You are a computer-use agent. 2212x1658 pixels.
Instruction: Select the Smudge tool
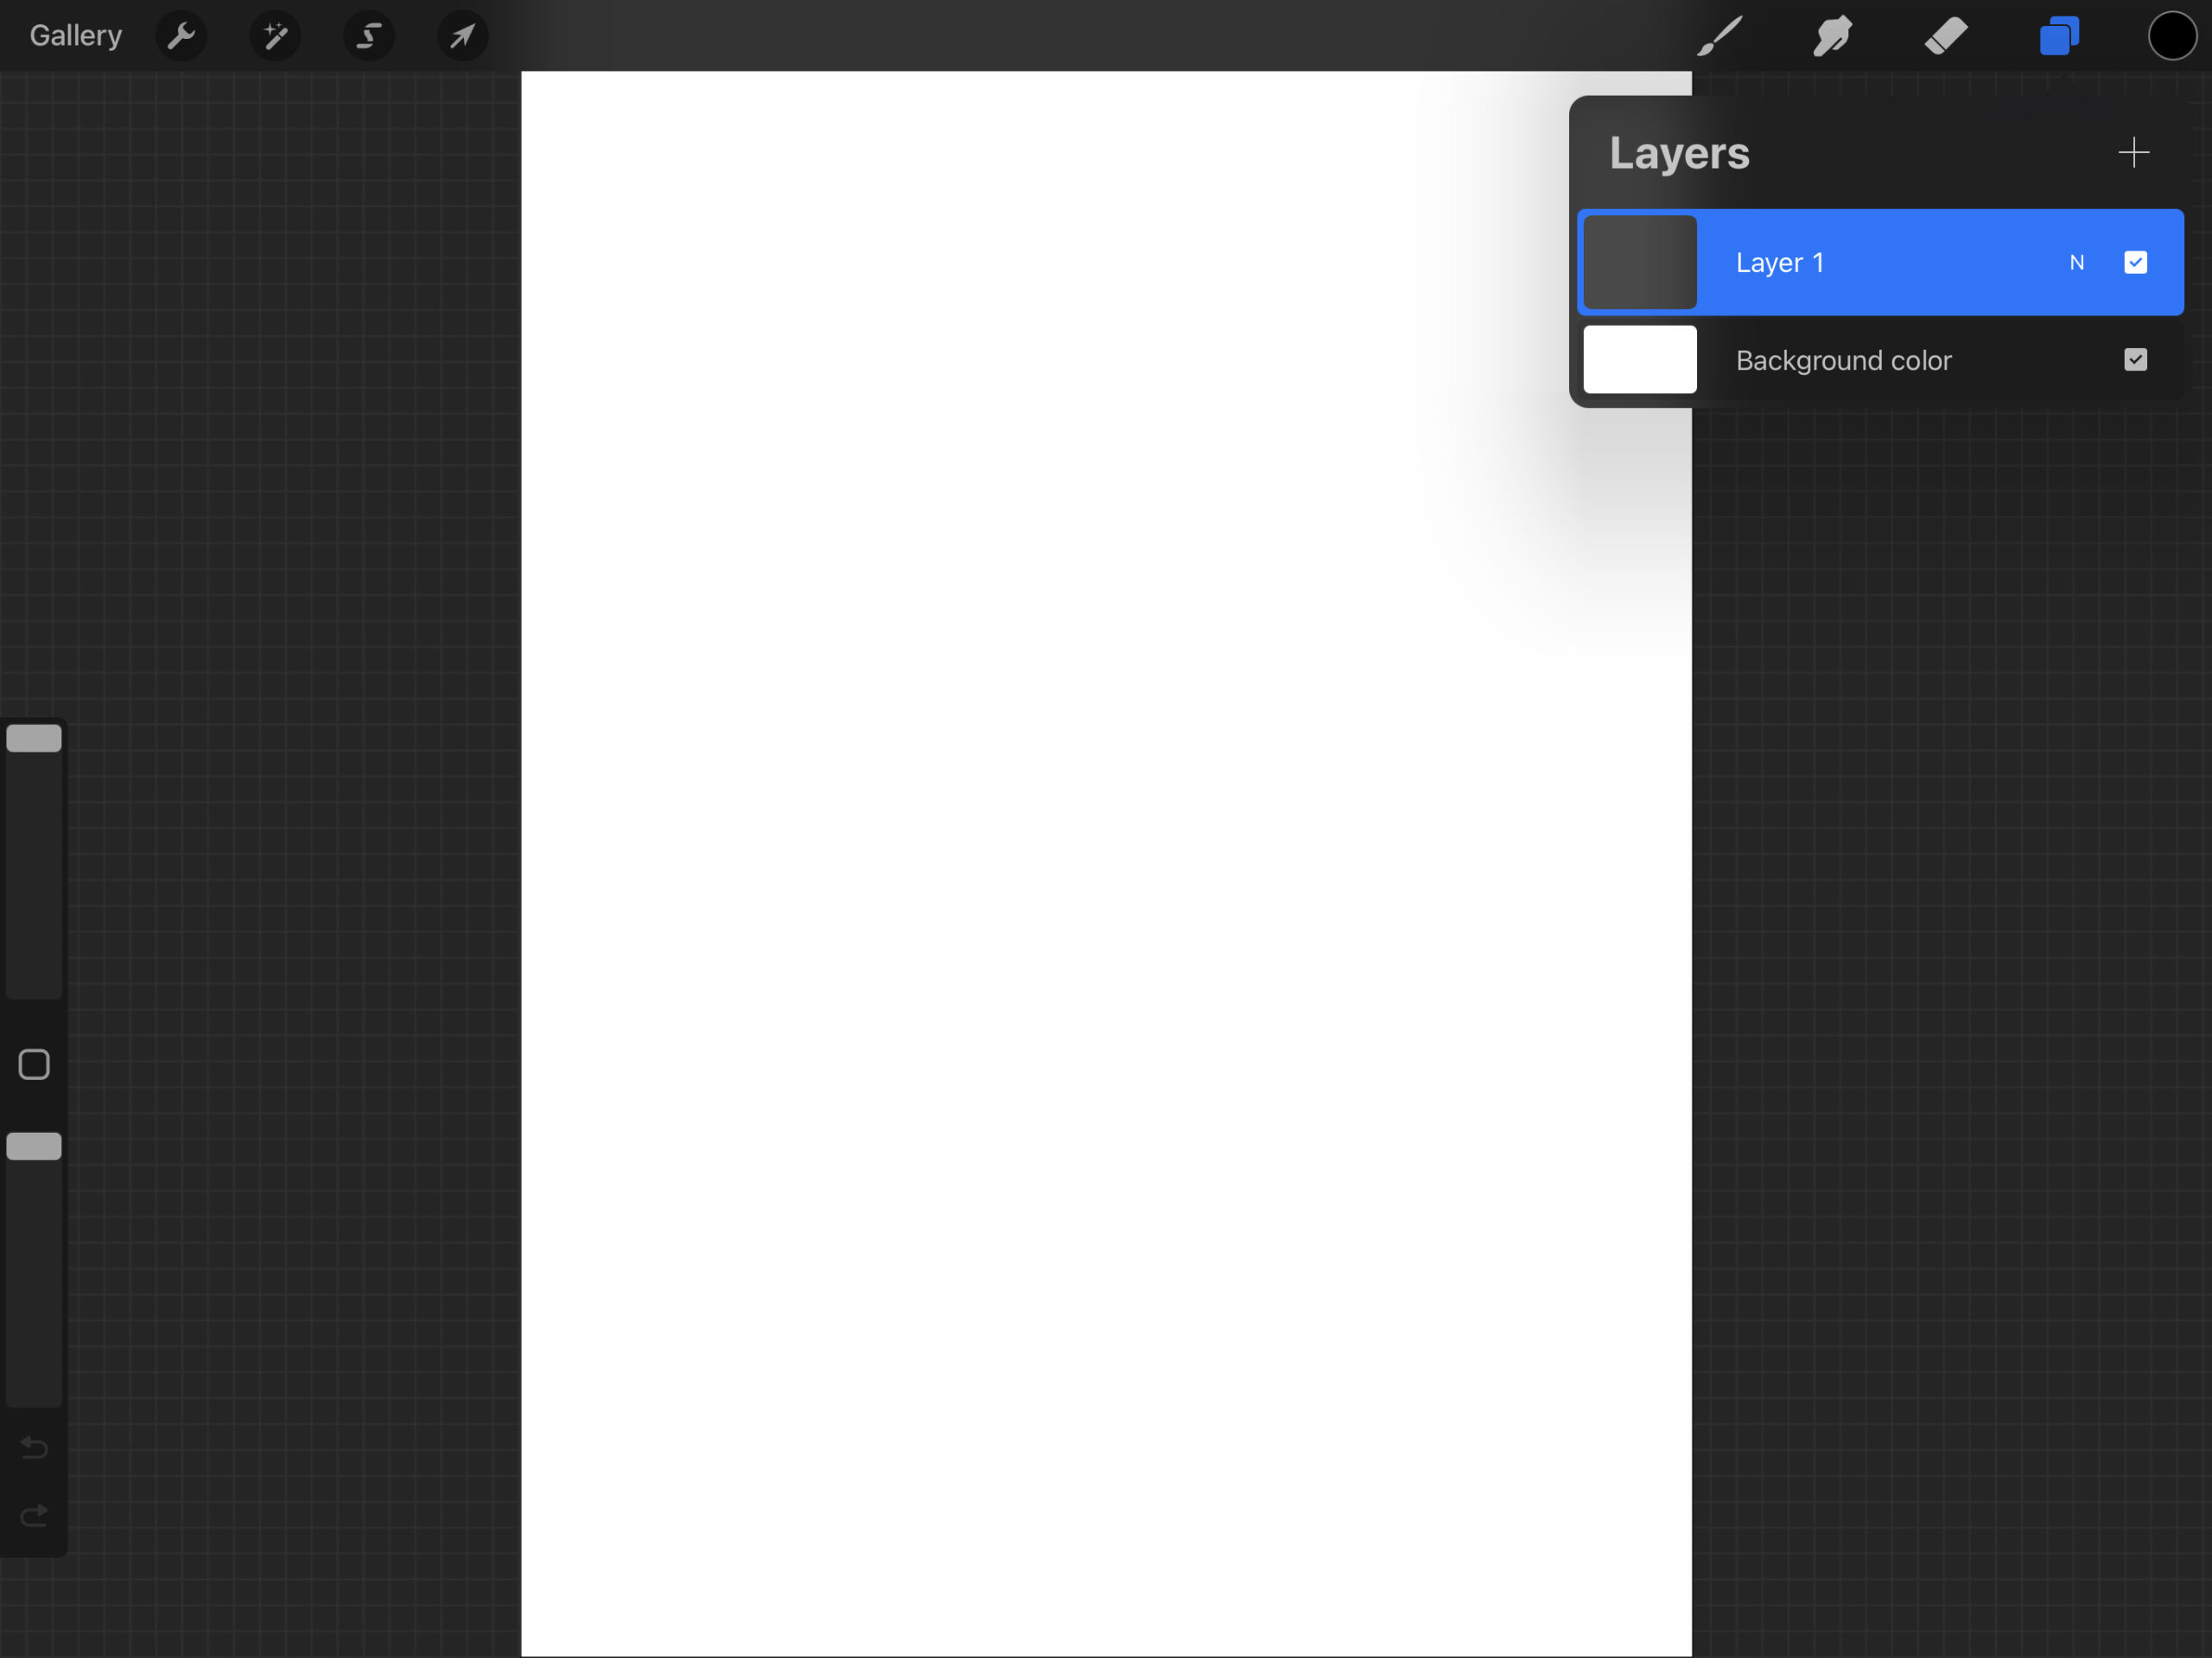(1832, 36)
